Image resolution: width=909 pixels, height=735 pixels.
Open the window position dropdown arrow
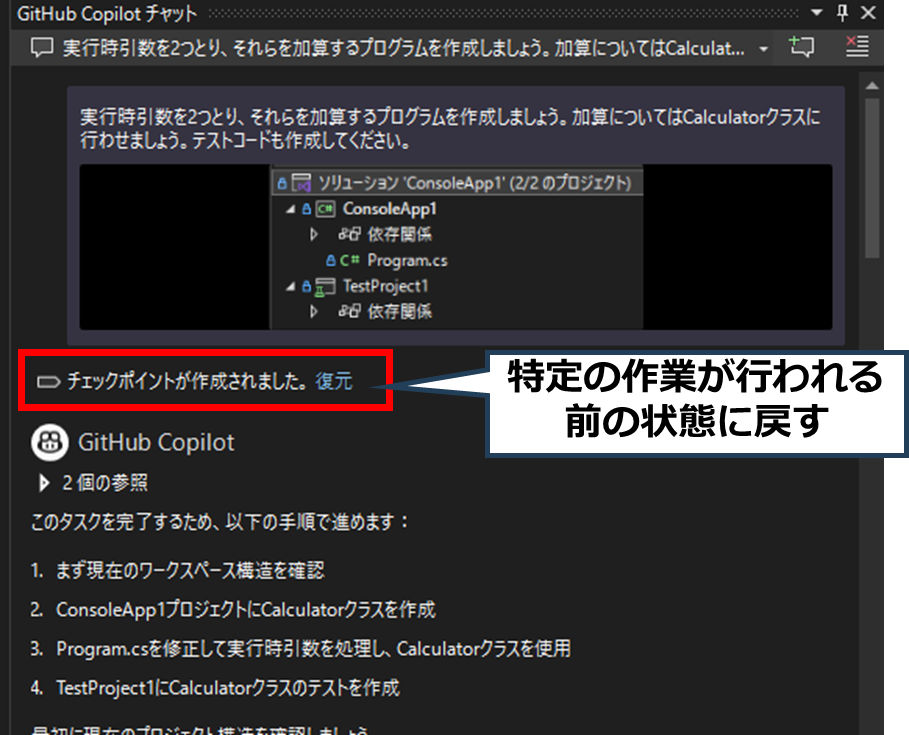(x=816, y=13)
